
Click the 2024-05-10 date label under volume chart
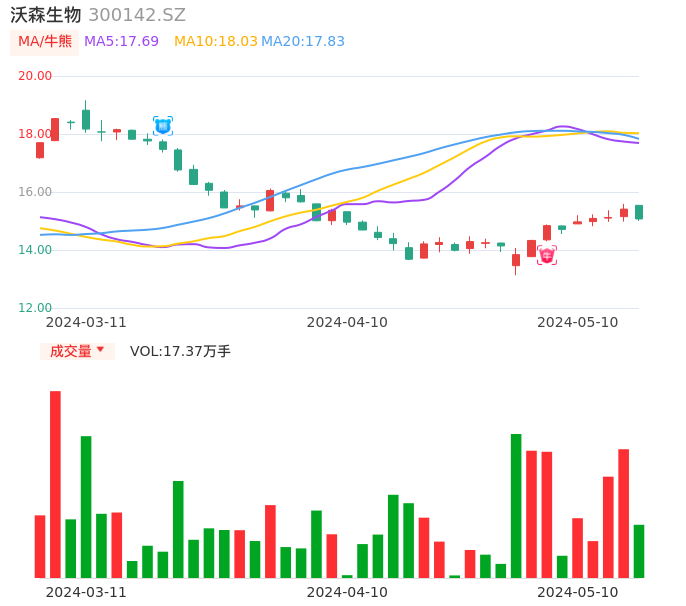(578, 592)
